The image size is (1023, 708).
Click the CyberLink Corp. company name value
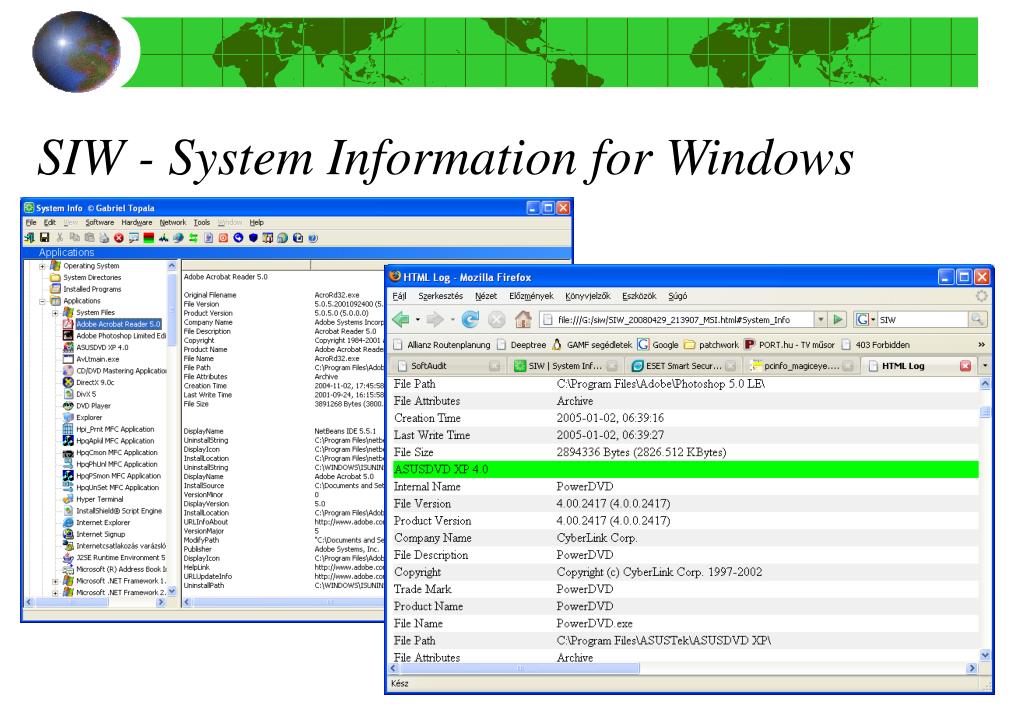point(597,538)
